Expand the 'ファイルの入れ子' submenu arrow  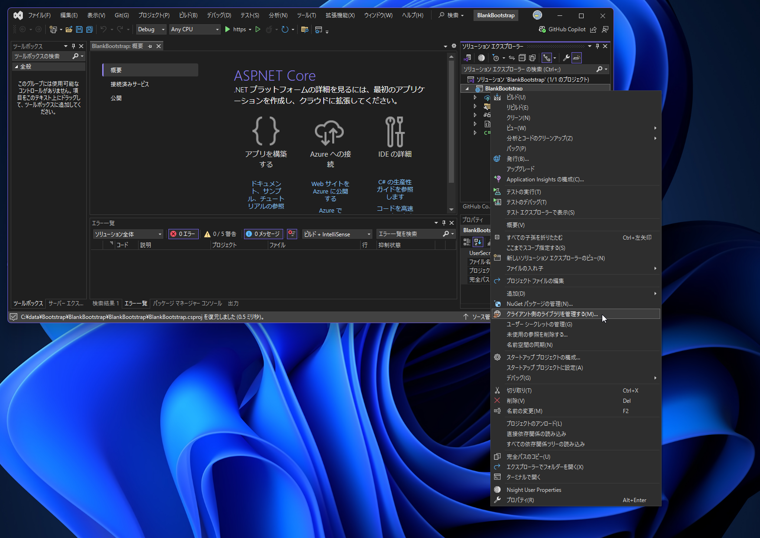pos(655,268)
